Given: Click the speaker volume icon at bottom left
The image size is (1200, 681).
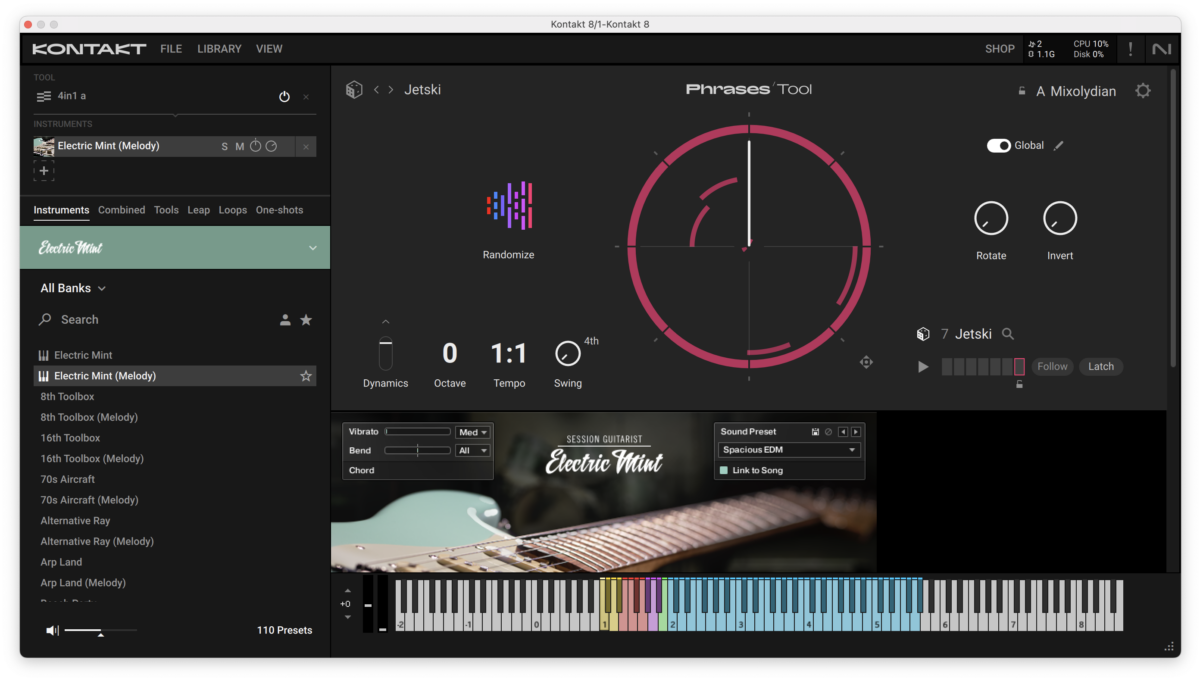Looking at the screenshot, I should point(53,630).
